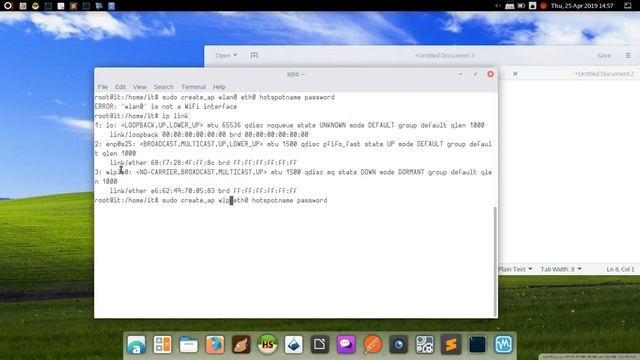Open the purple chat app in dock
The width and height of the screenshot is (640, 360).
346,344
